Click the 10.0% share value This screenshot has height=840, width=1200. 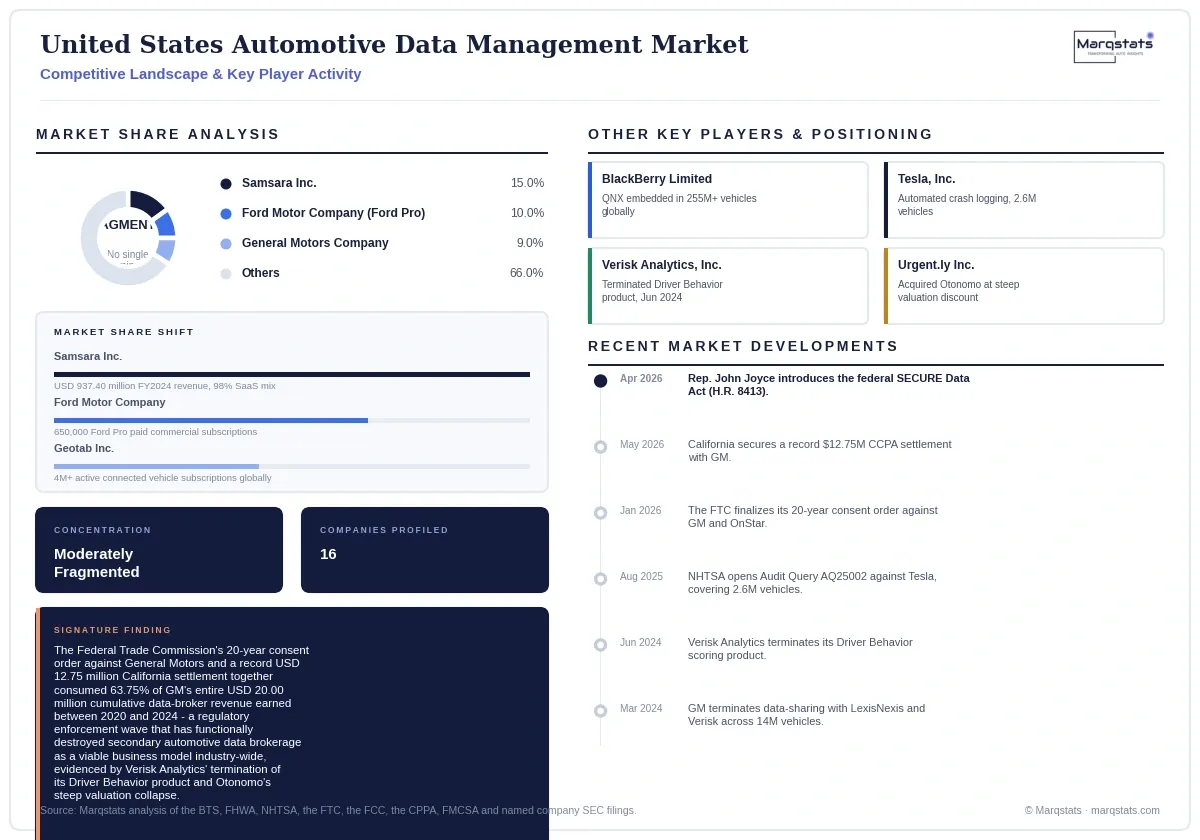tap(527, 213)
